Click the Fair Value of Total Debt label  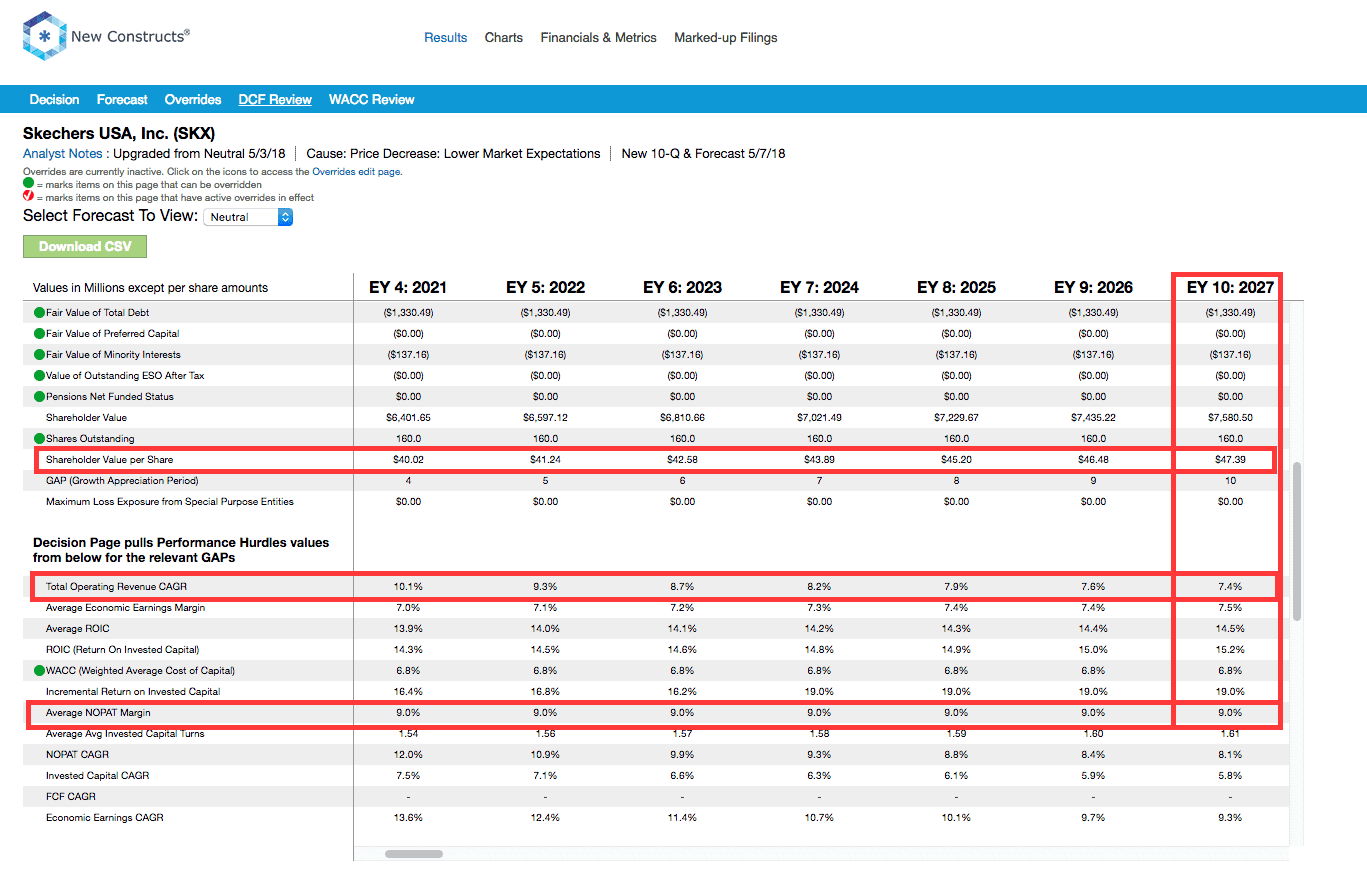point(97,313)
